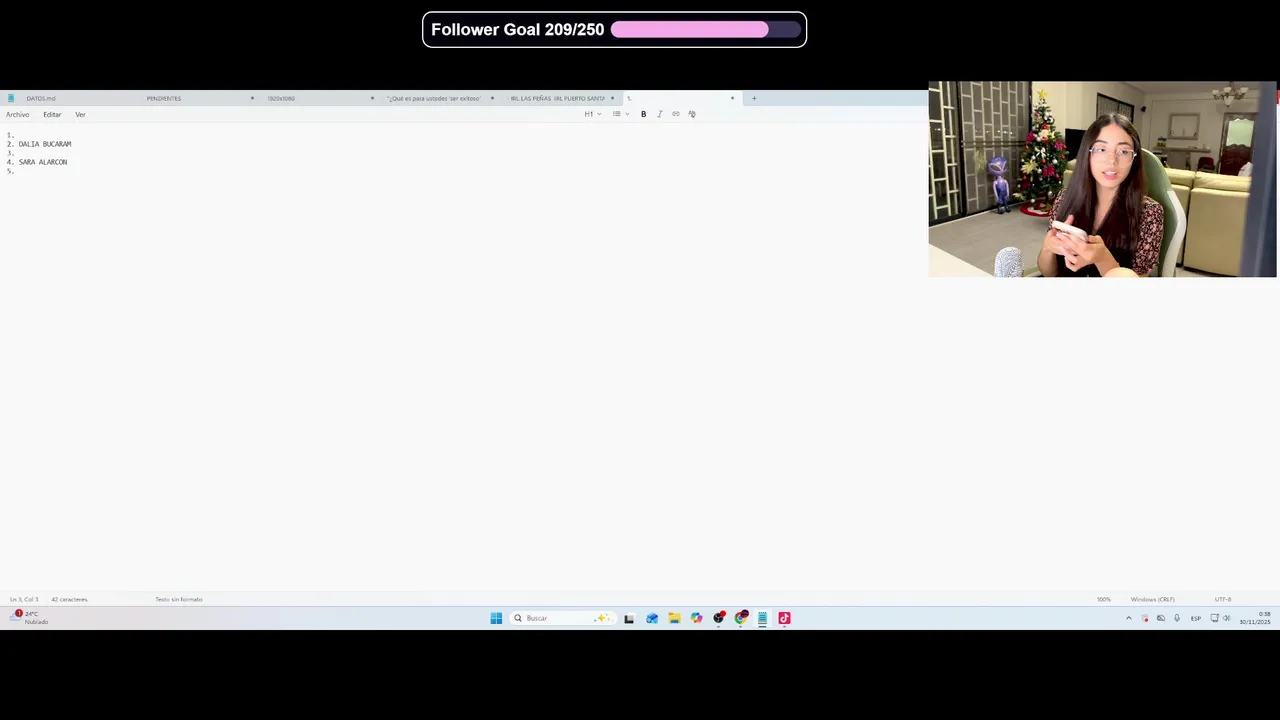Image resolution: width=1280 pixels, height=720 pixels.
Task: Insert a link using the link icon
Action: pyautogui.click(x=675, y=114)
